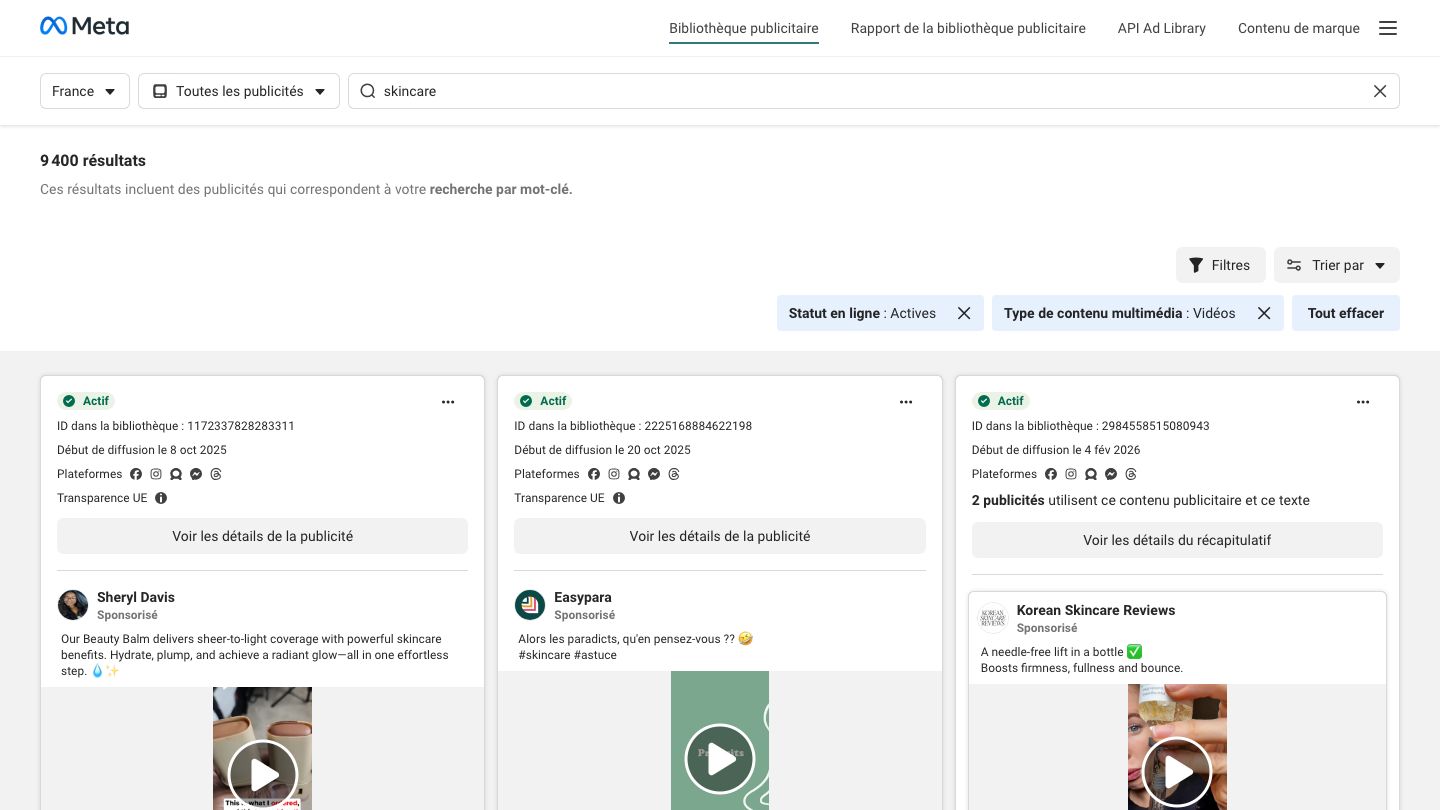Image resolution: width=1440 pixels, height=810 pixels.
Task: Click Sheryl Davis profile avatar
Action: click(x=73, y=605)
